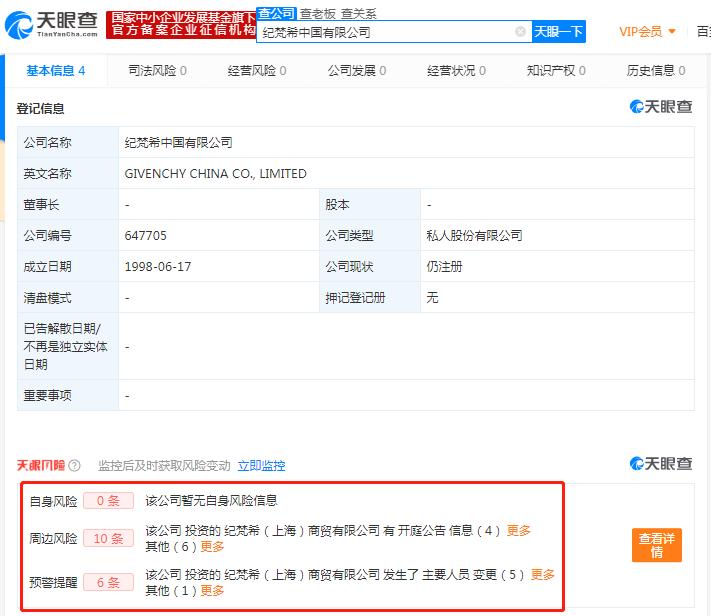
Task: Click the help question mark beside 天眼风险
Action: click(74, 465)
